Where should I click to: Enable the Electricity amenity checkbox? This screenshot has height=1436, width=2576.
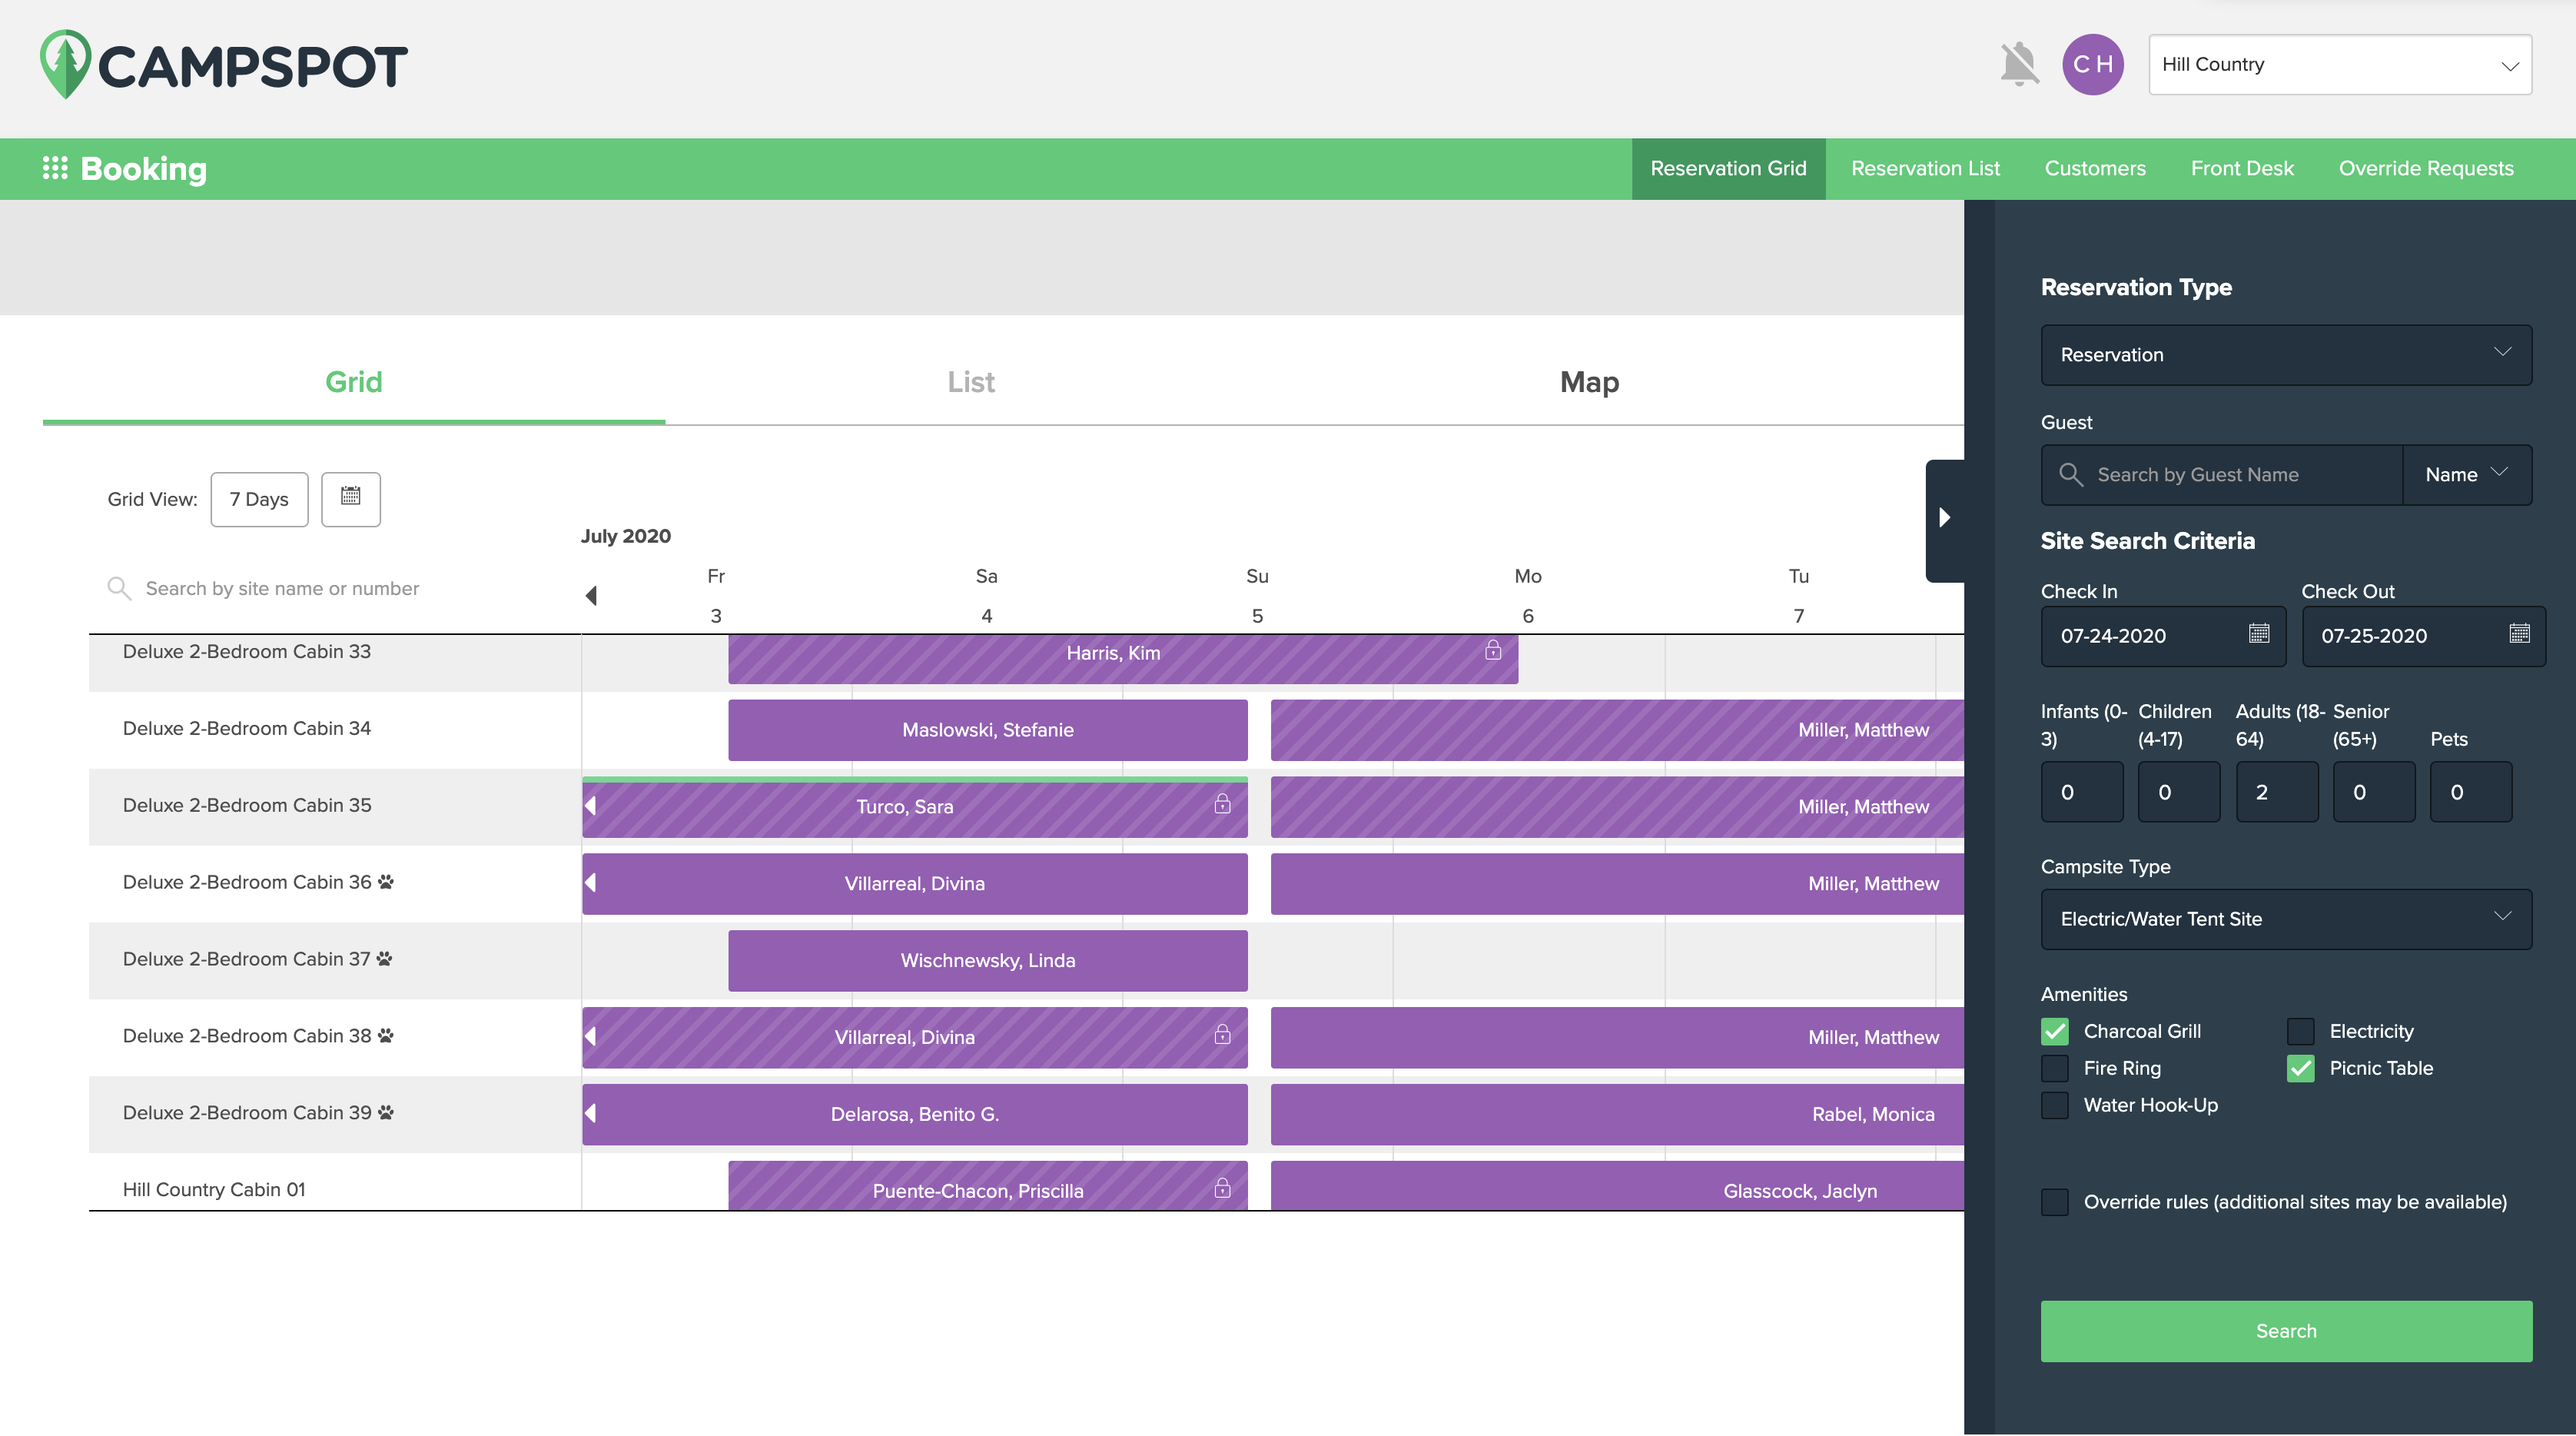pos(2300,1031)
